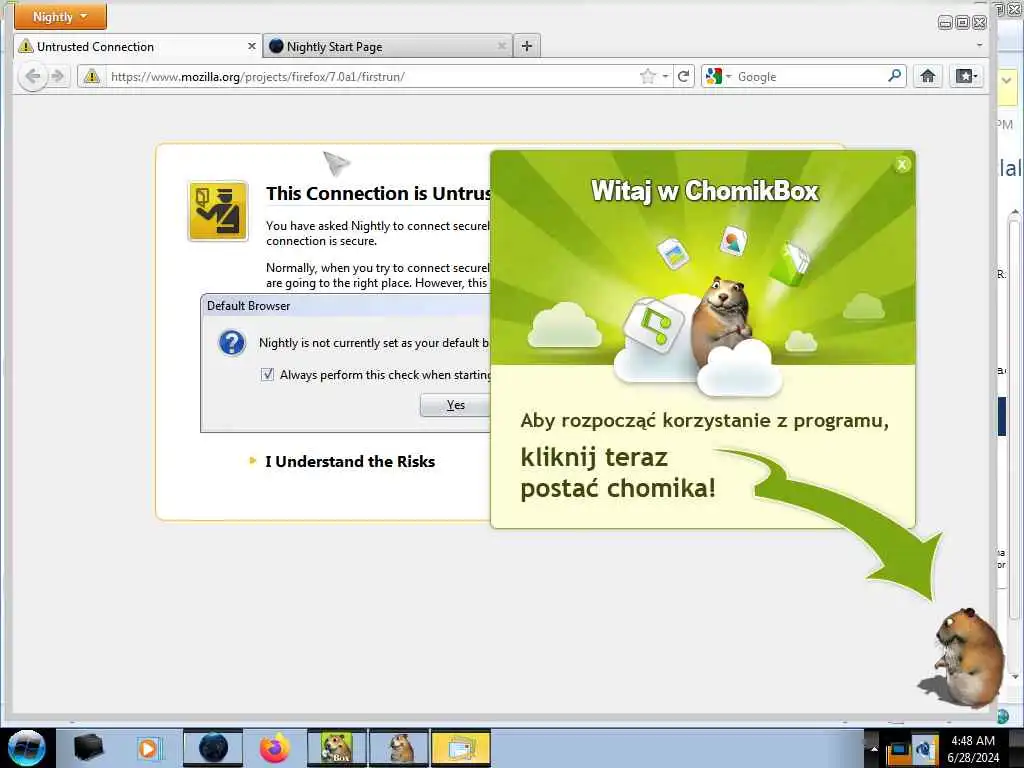
Task: Click the Back navigation arrow
Action: [x=32, y=76]
